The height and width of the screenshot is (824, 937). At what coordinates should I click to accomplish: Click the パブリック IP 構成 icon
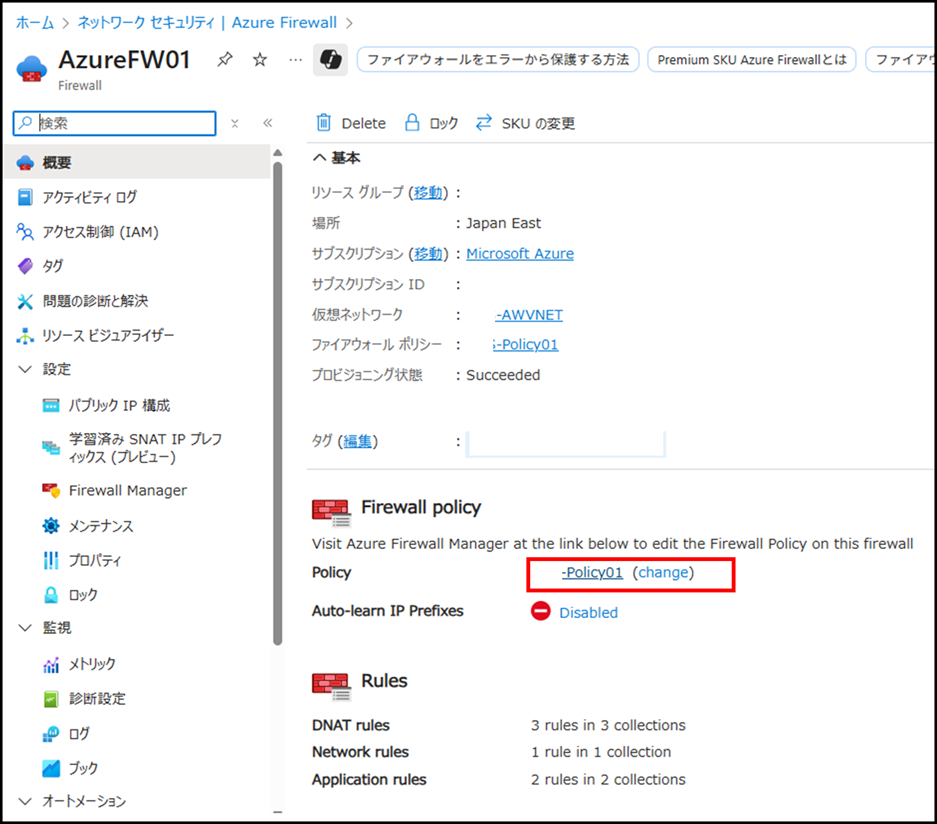[x=51, y=406]
